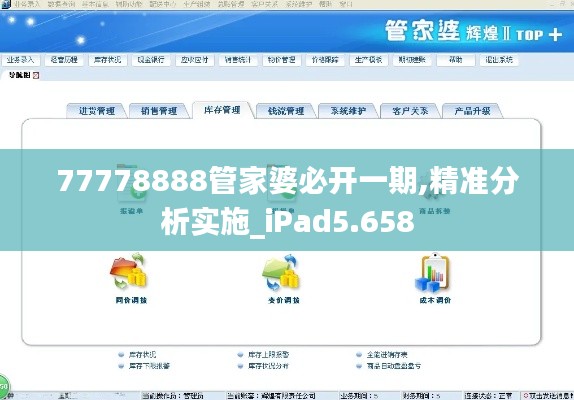Open the 系统维护 tab

tap(348, 111)
